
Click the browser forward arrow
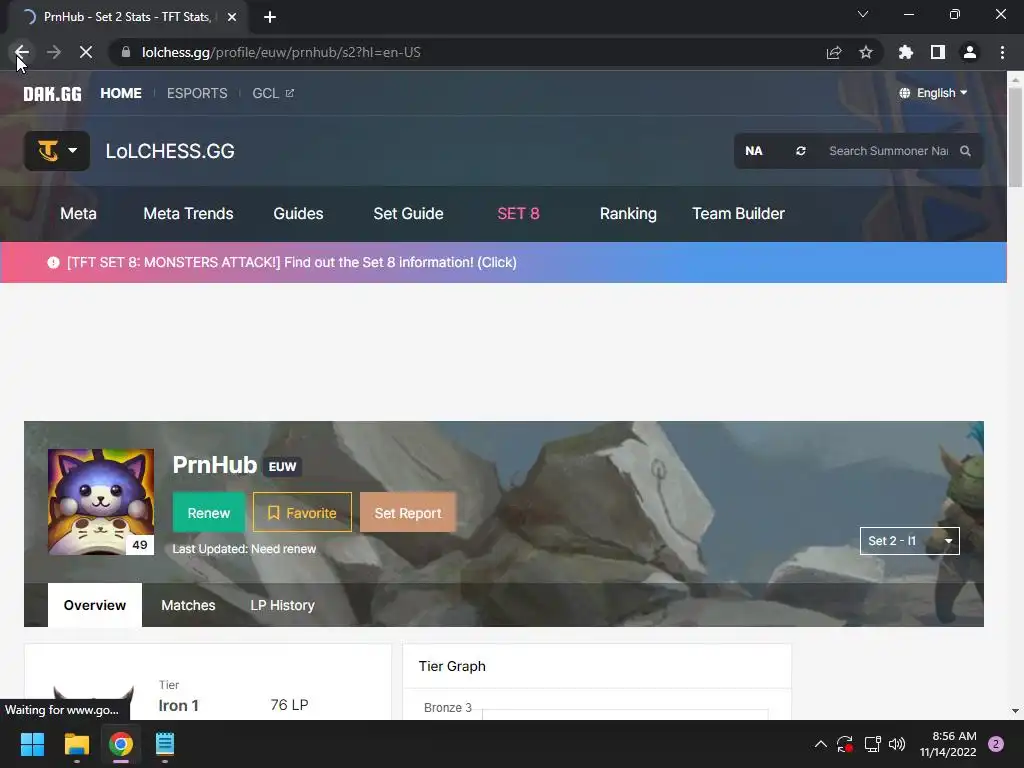coord(54,52)
